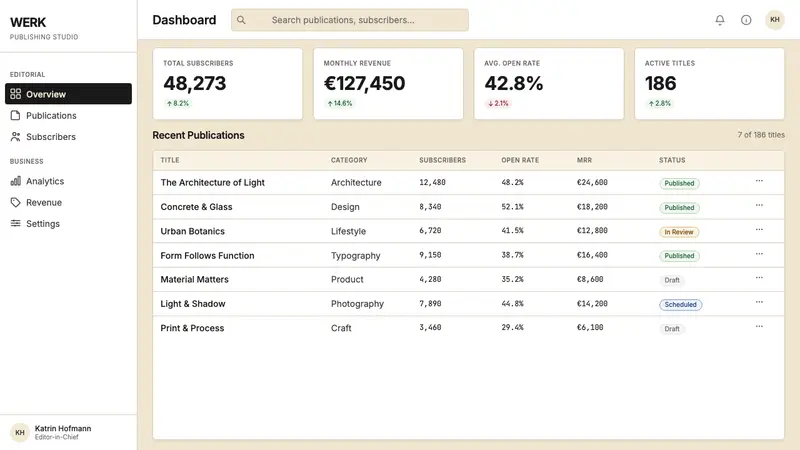
Task: Open more options for Light & Shadow
Action: 759,302
